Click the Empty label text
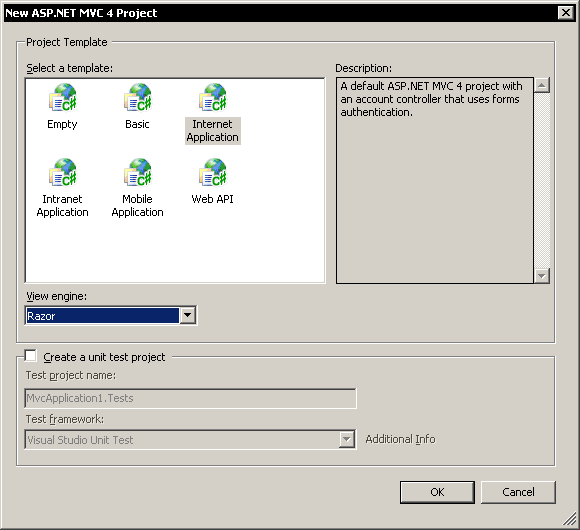The image size is (580, 530). pos(62,124)
